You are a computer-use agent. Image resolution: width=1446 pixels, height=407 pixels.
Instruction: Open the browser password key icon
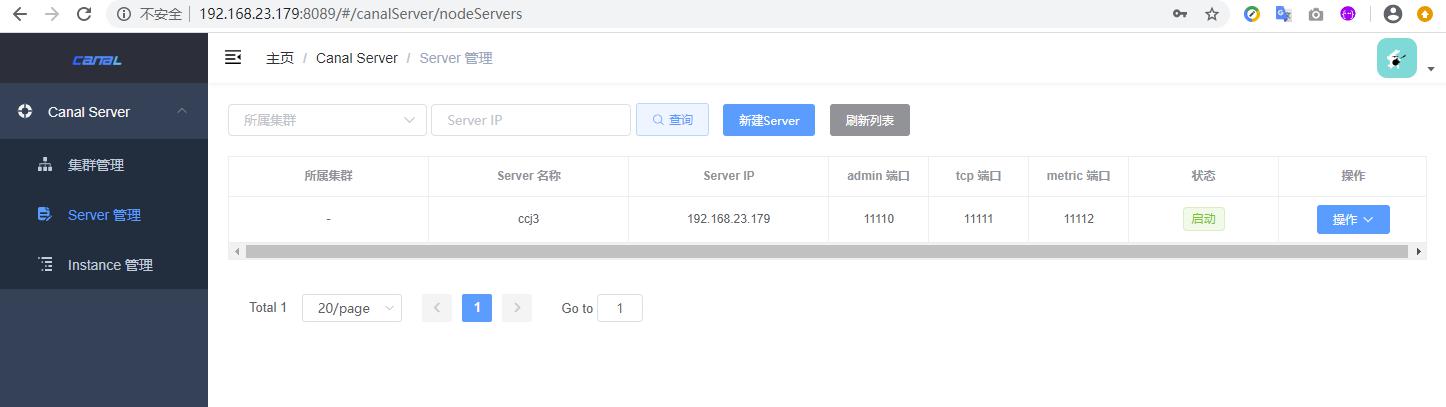coord(1181,14)
